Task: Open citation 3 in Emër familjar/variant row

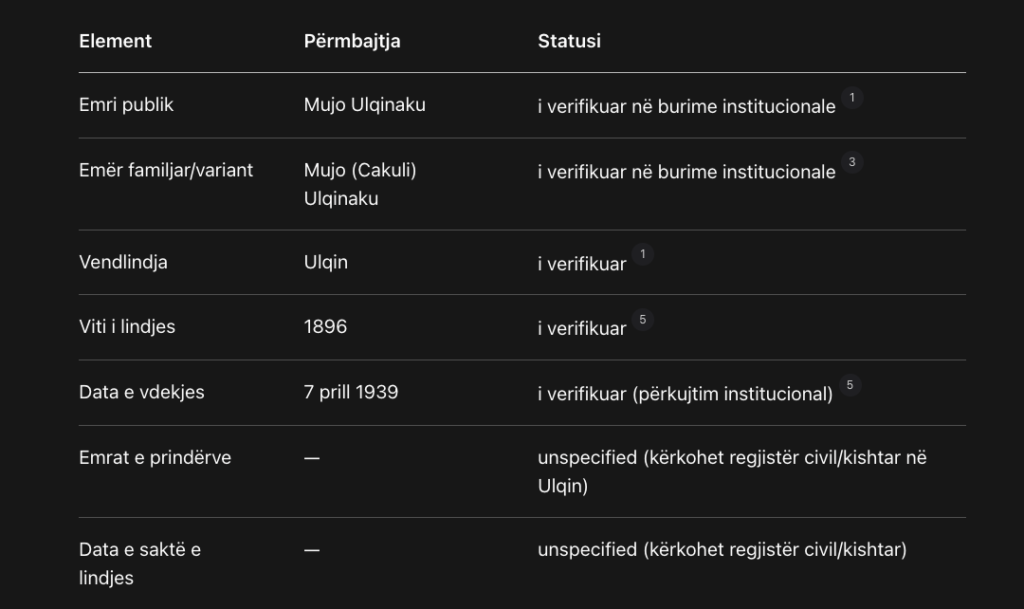Action: click(852, 162)
